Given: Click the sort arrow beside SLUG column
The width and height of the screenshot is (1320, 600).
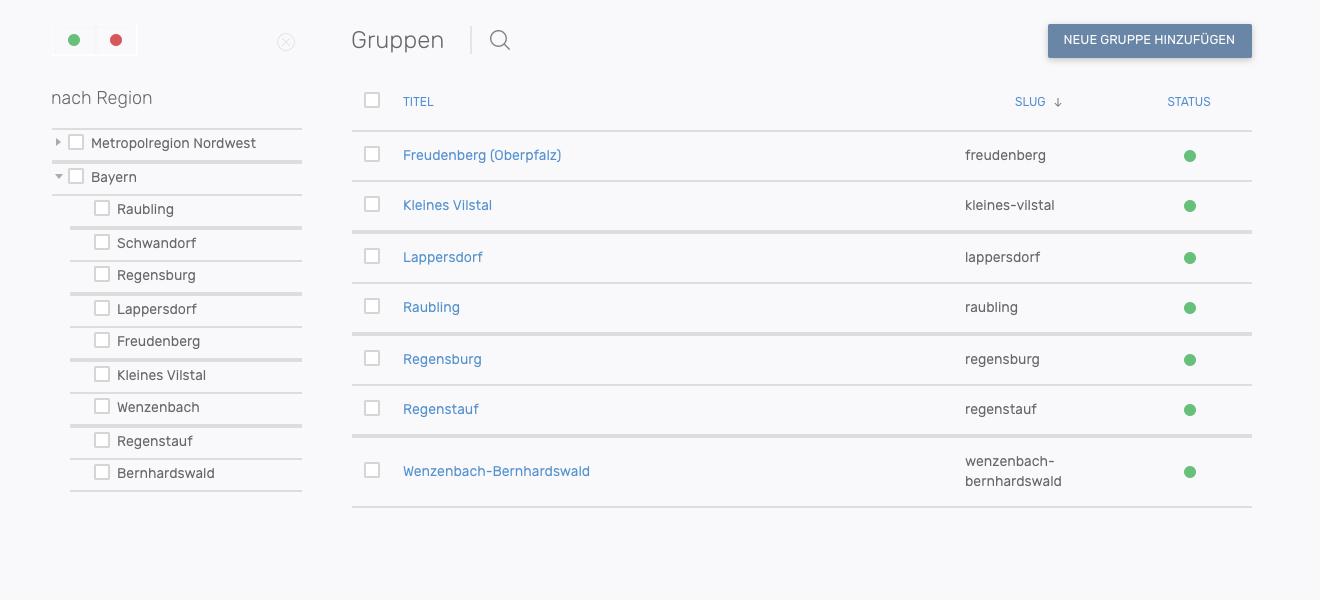Looking at the screenshot, I should [1058, 102].
